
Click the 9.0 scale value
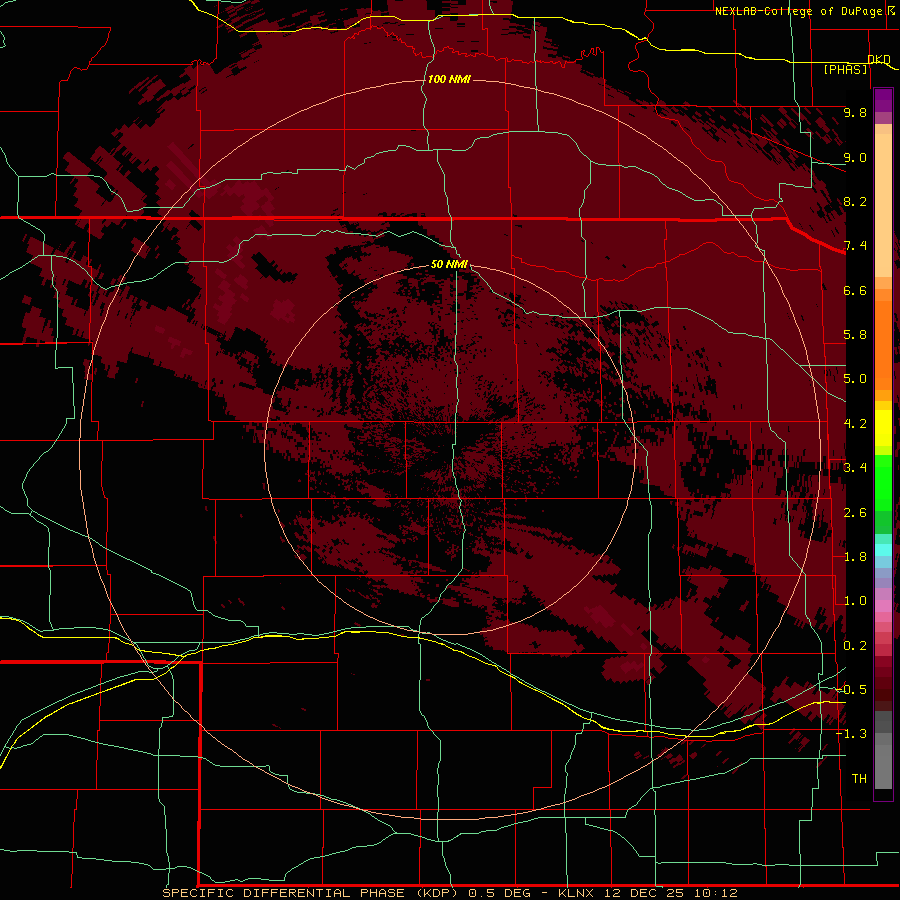855,157
